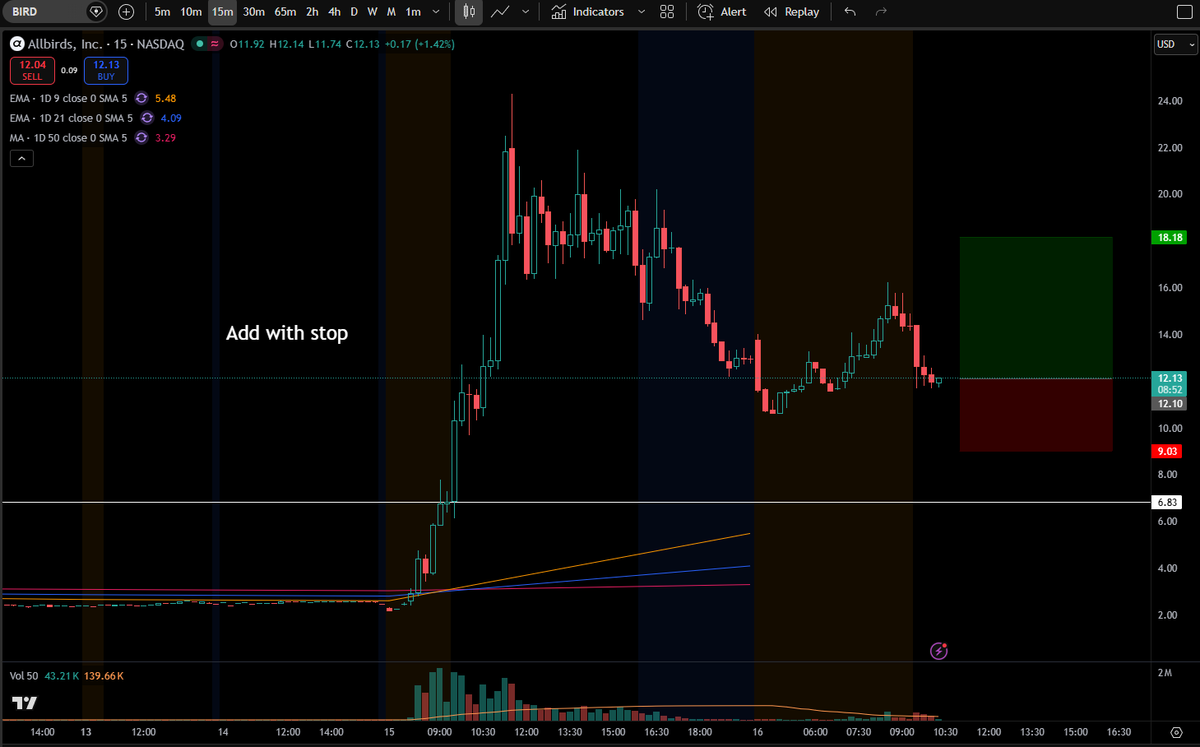Viewport: 1200px width, 747px height.
Task: Select the 'Add with stop' text annotation
Action: click(287, 333)
